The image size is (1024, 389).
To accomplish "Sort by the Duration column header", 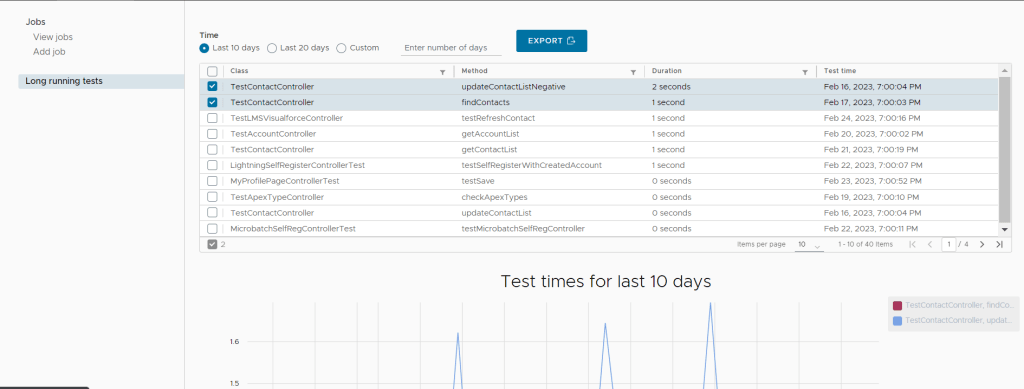I will click(x=667, y=70).
